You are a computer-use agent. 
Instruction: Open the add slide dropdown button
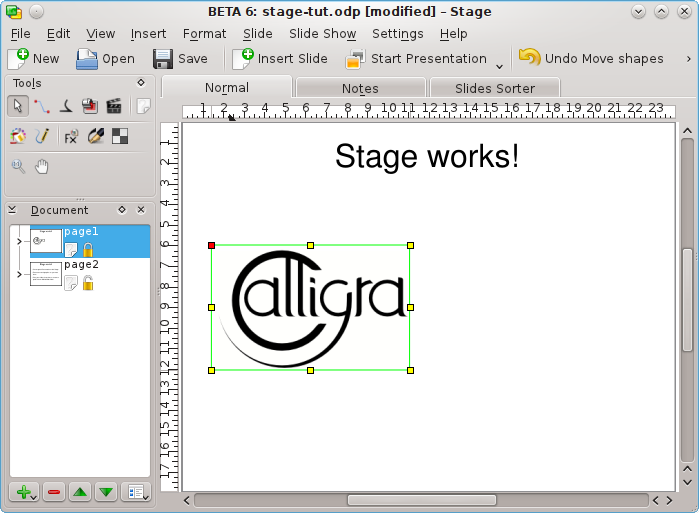click(25, 492)
